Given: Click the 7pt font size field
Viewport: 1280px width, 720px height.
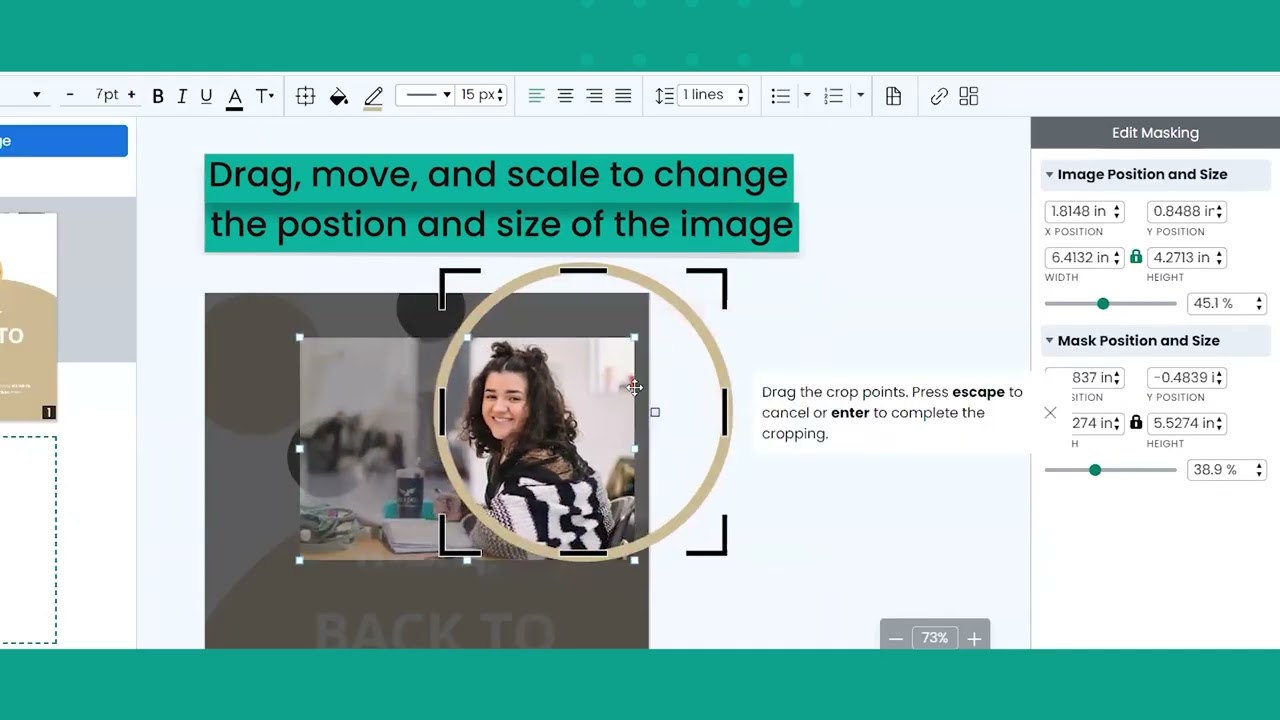Looking at the screenshot, I should pyautogui.click(x=107, y=95).
